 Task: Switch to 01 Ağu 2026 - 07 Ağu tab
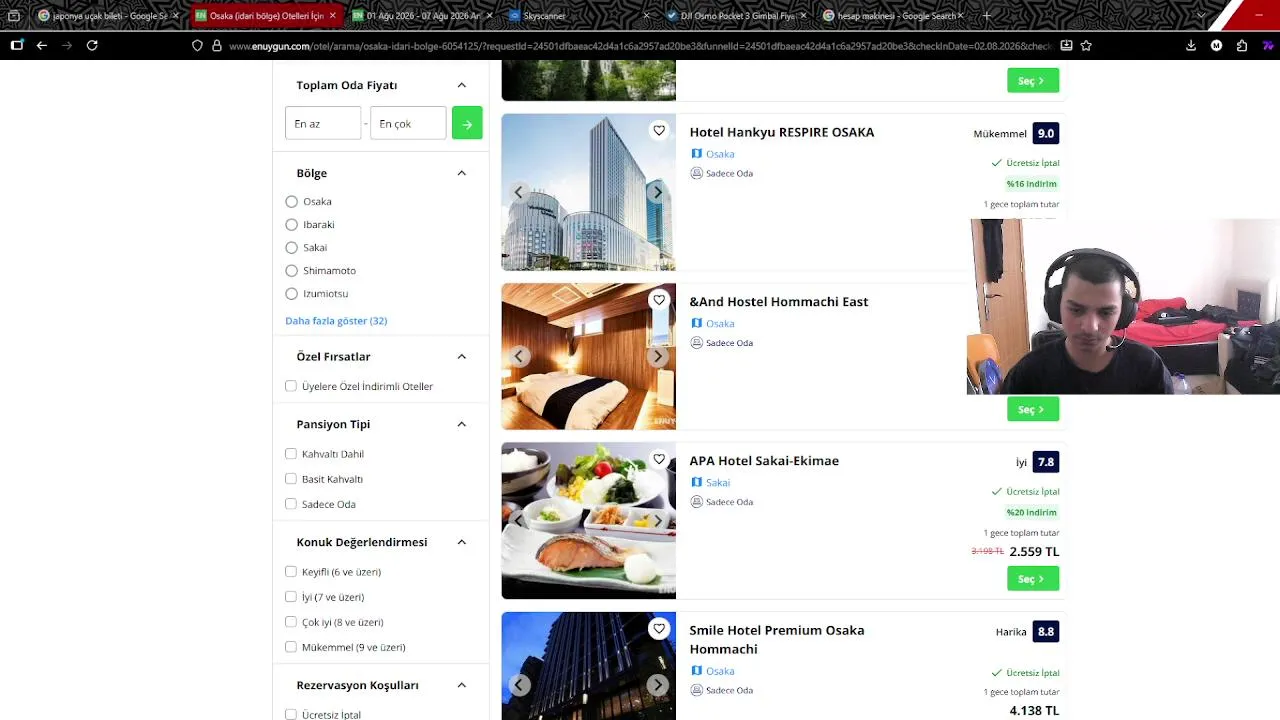422,15
